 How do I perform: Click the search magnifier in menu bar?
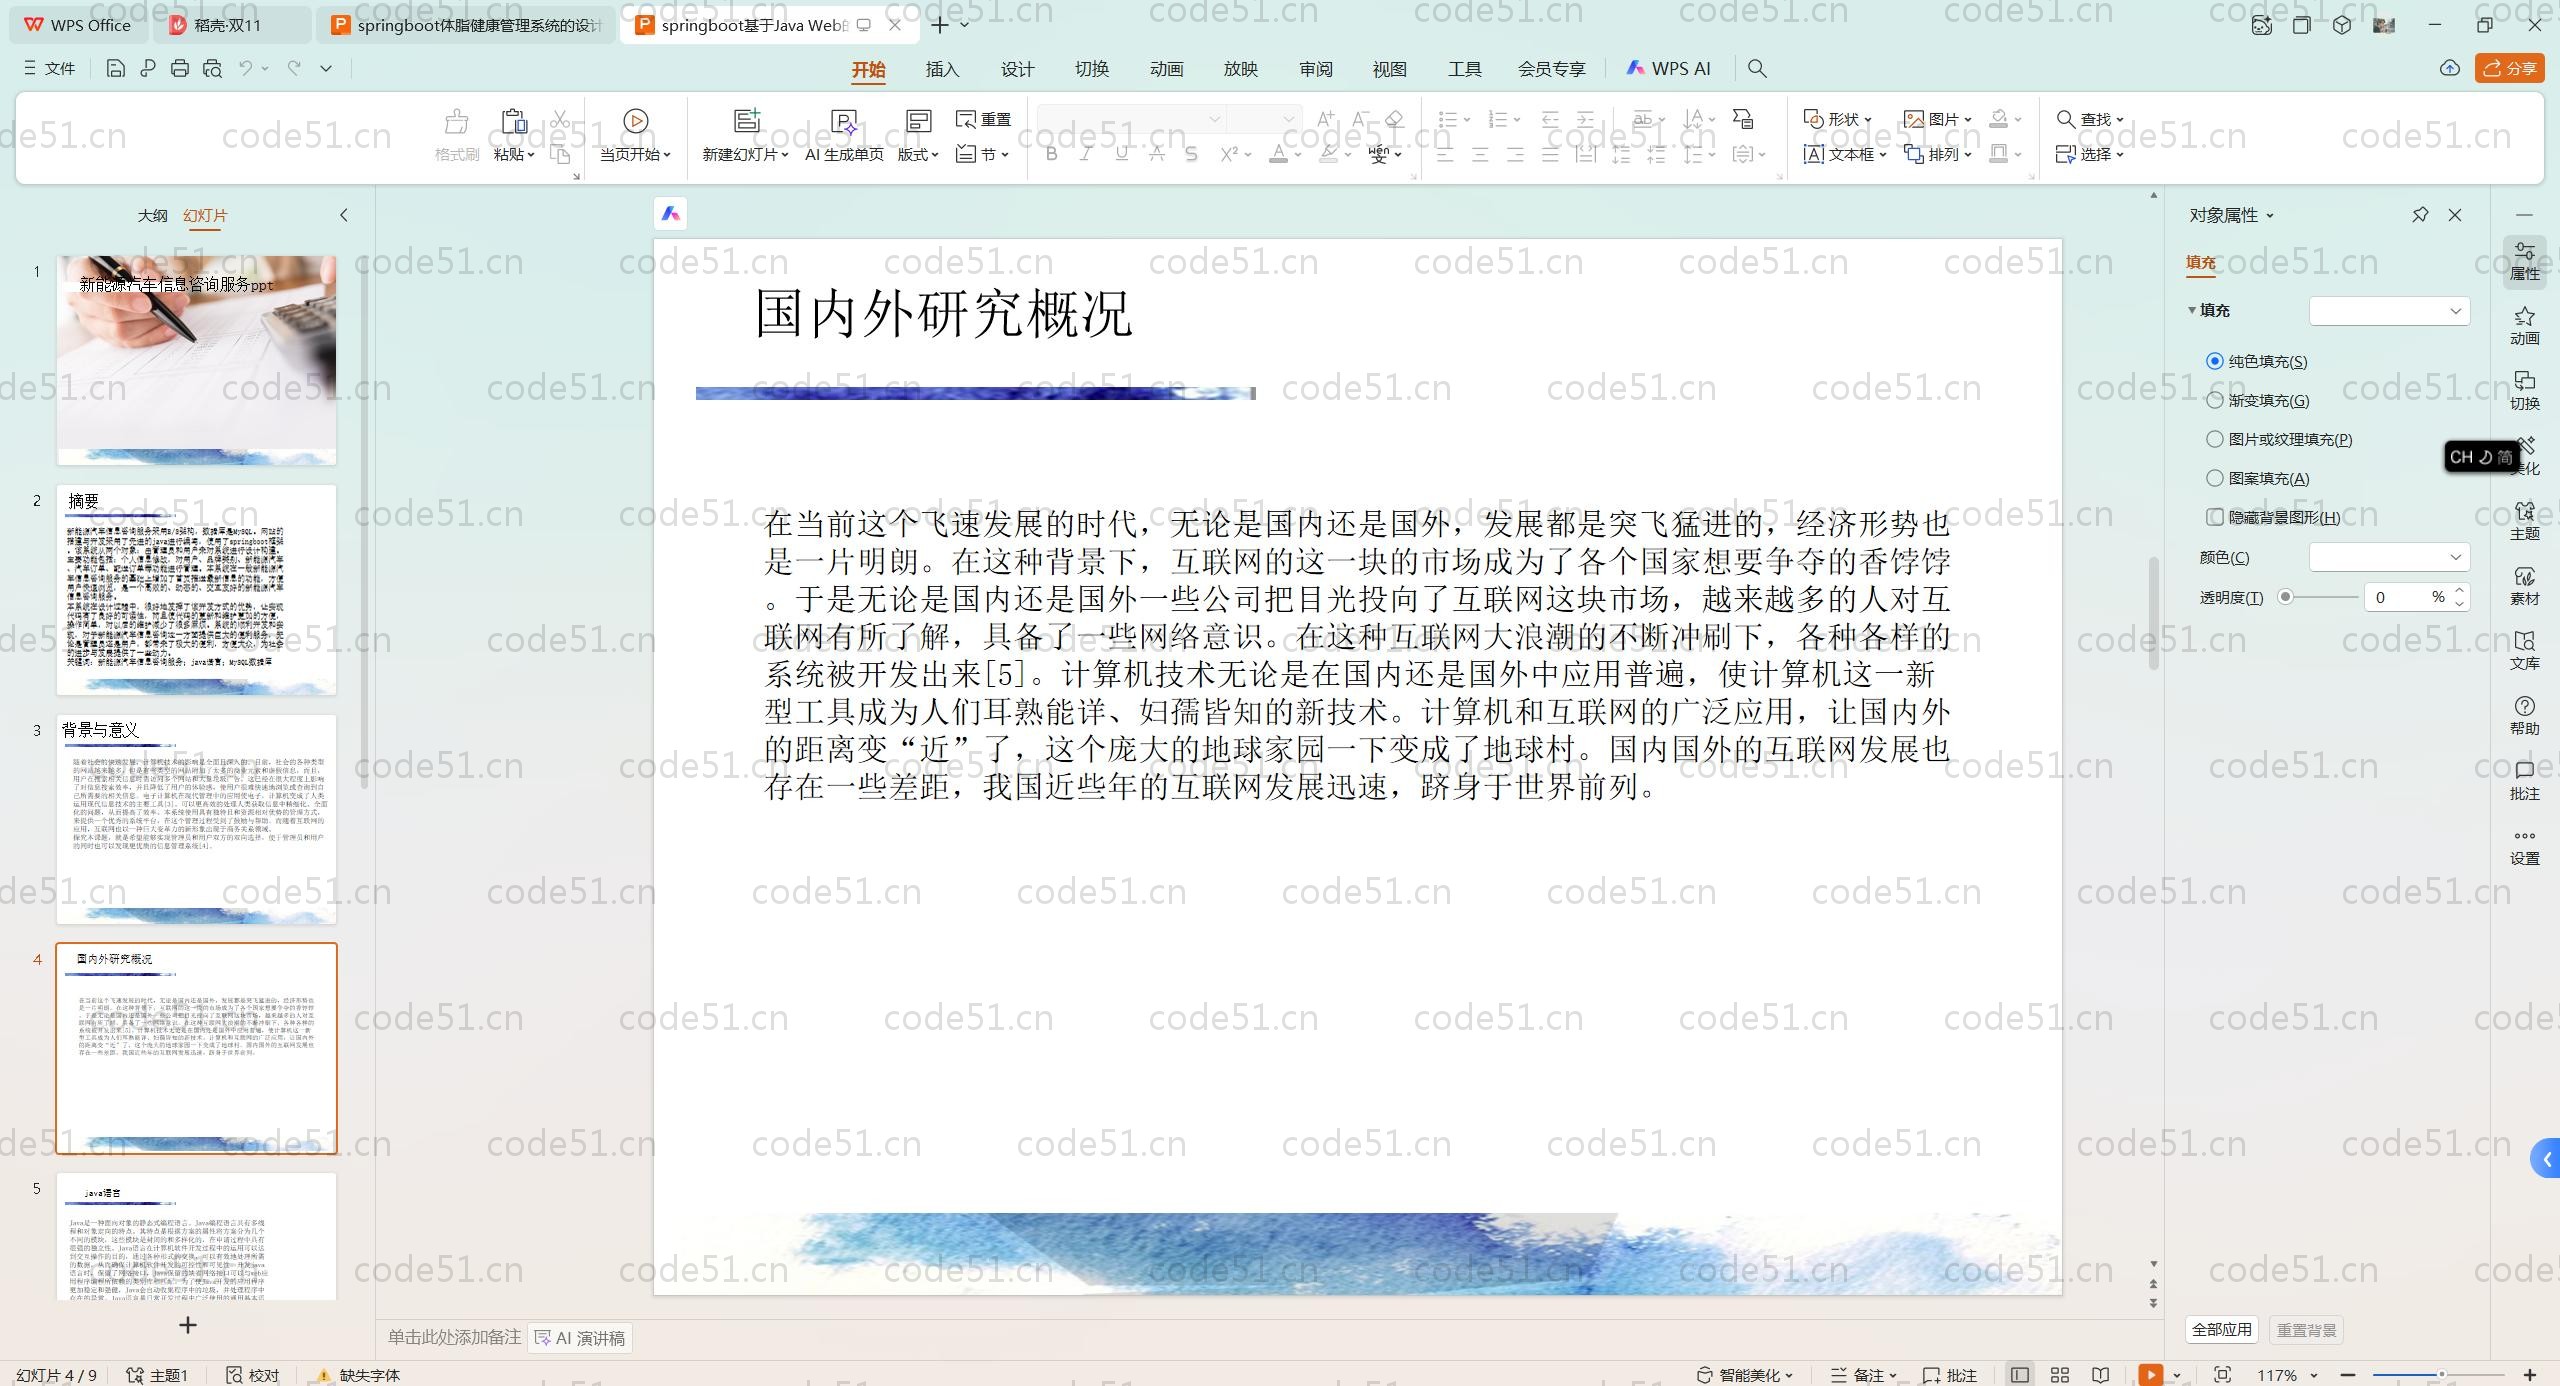point(1757,68)
